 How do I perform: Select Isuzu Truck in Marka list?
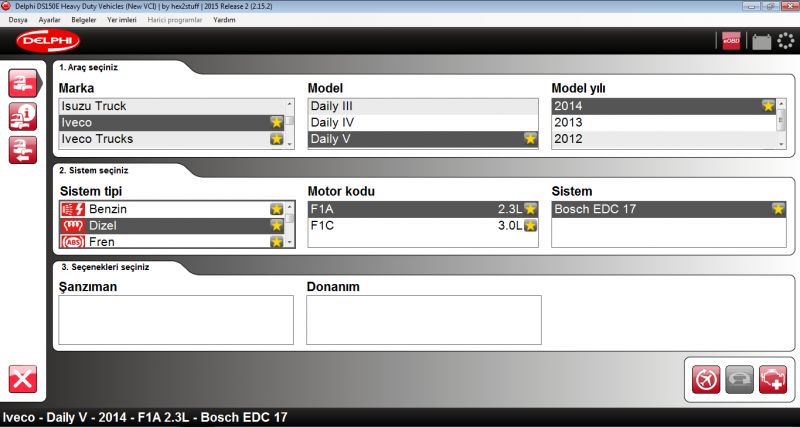point(172,106)
